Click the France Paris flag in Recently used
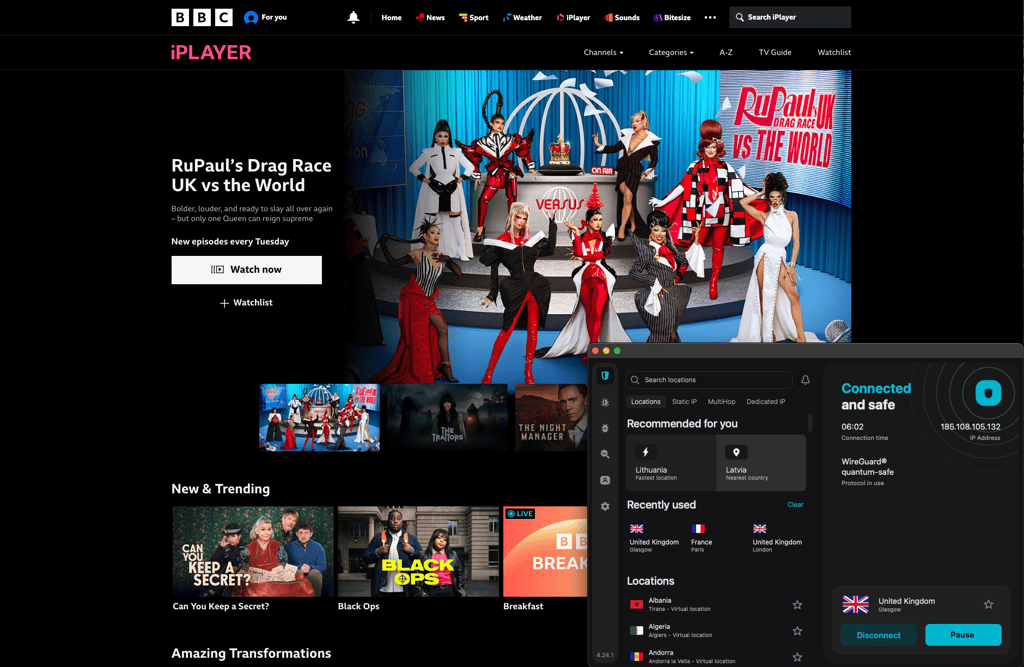The image size is (1024, 667). [698, 529]
